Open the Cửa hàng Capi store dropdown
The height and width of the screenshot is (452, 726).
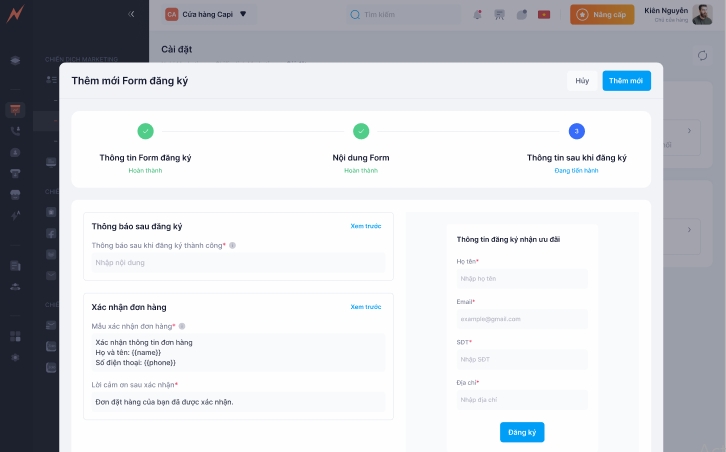coord(207,15)
